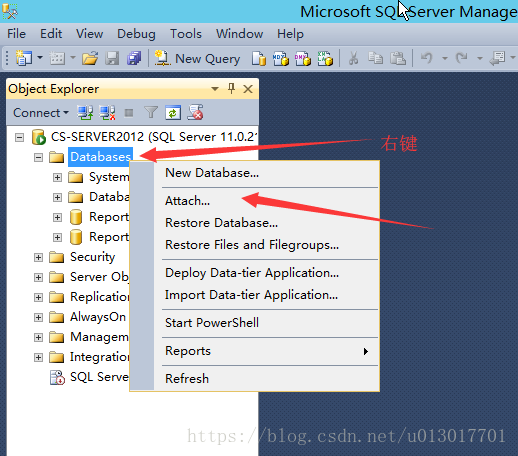Click the Save disk icon
This screenshot has width=518, height=456.
(x=112, y=58)
